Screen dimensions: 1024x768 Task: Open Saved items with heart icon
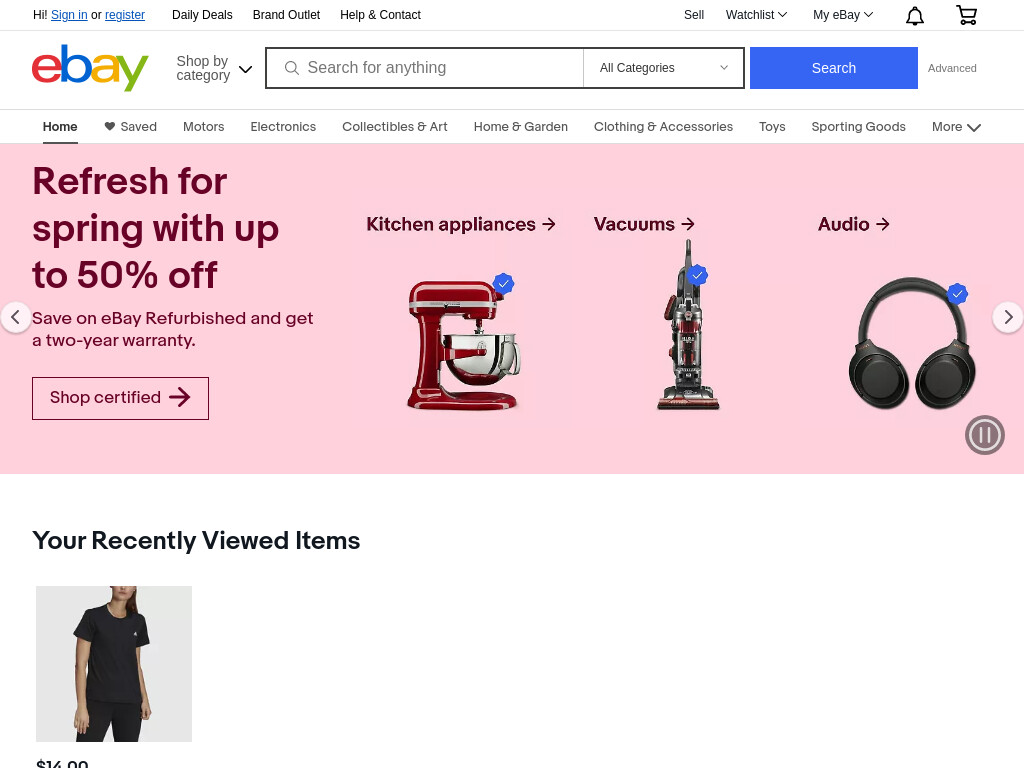[x=131, y=127]
